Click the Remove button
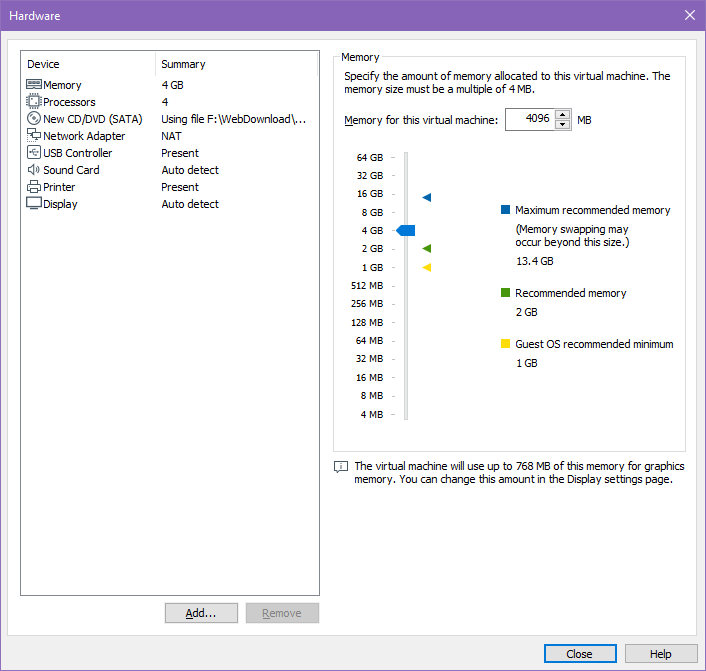 [282, 613]
